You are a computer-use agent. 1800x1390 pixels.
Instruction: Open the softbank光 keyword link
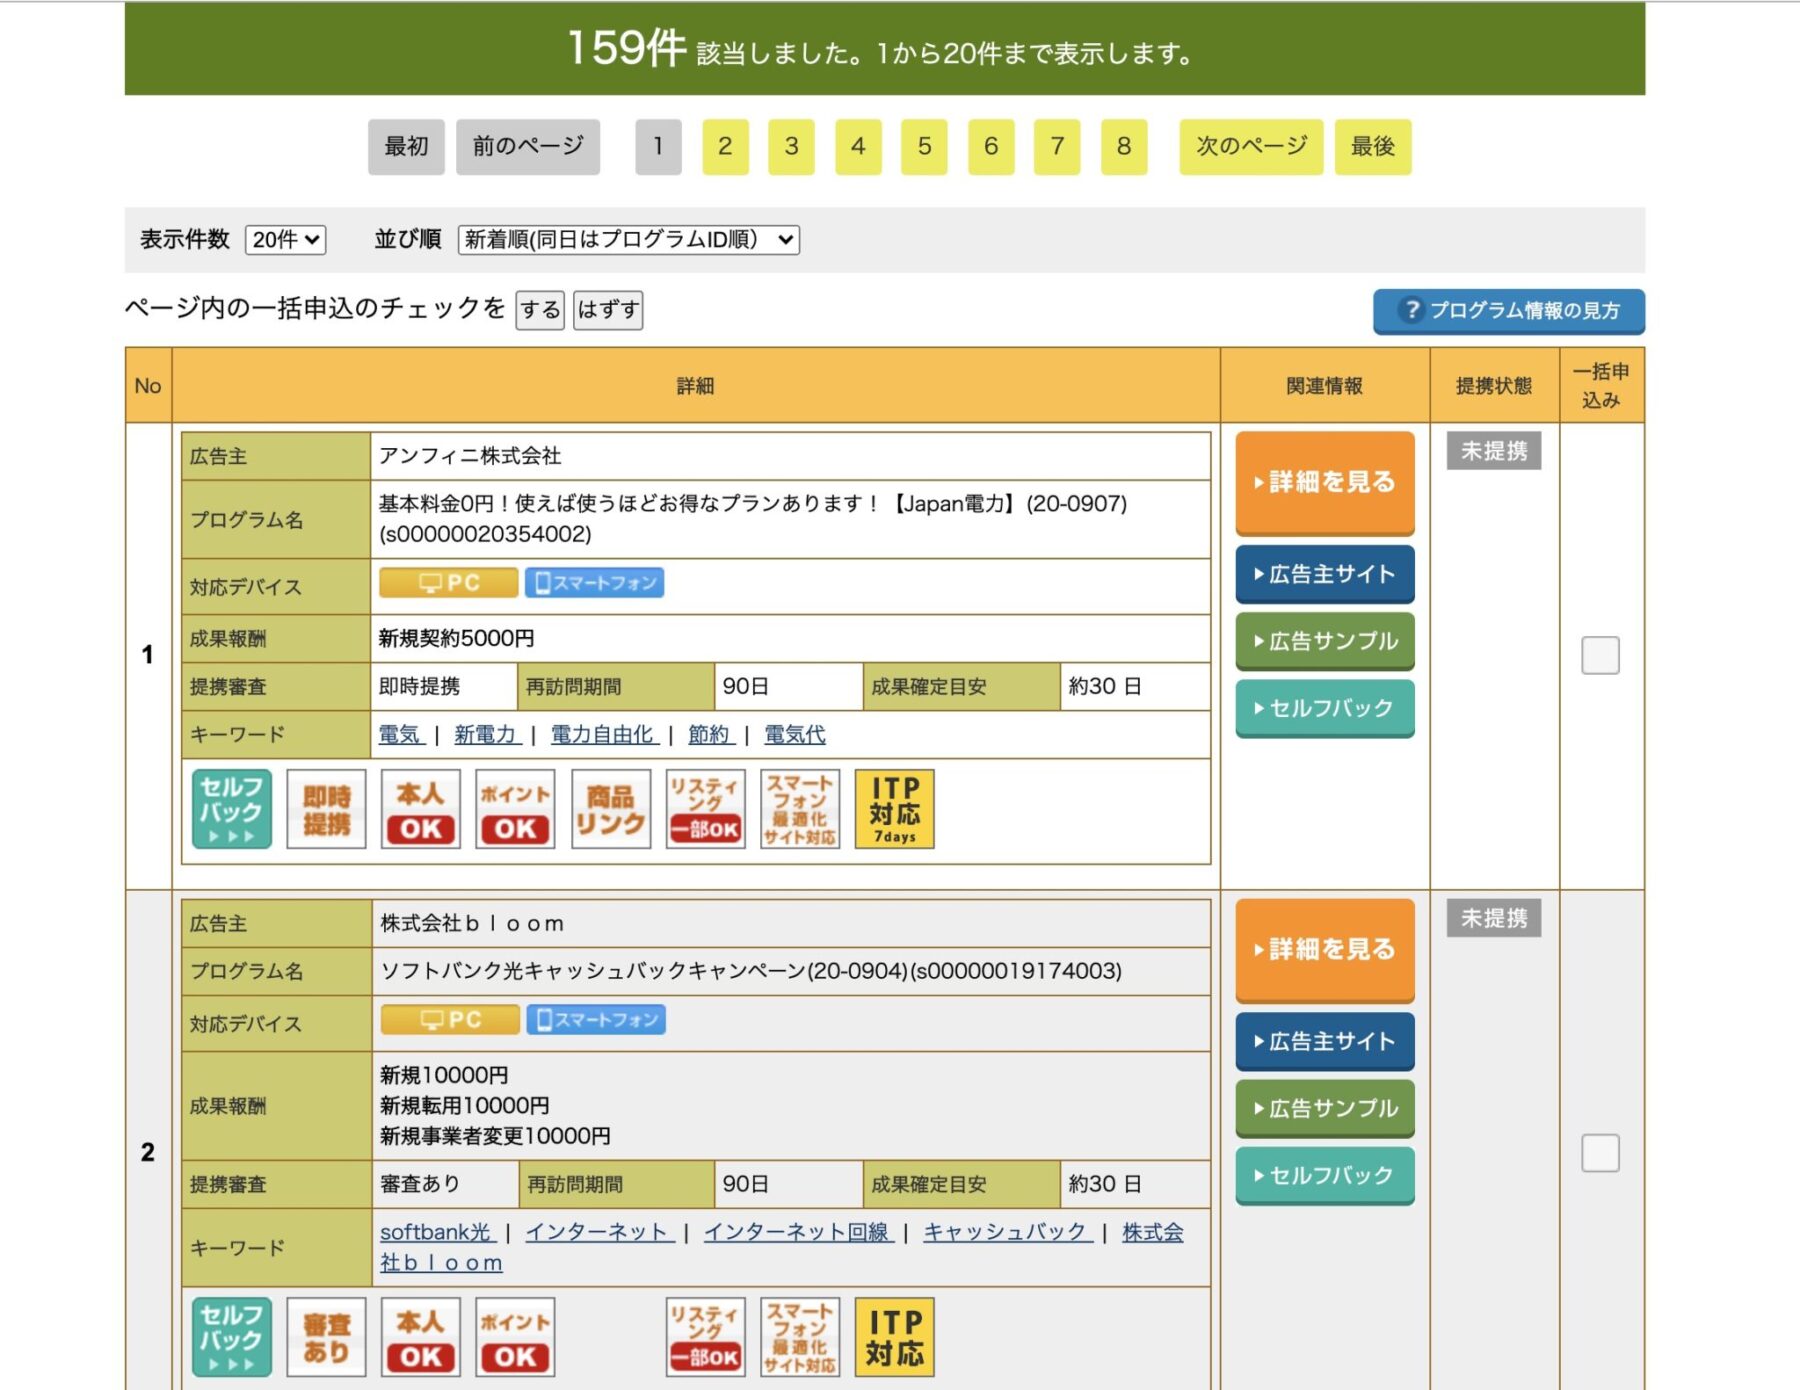438,1232
